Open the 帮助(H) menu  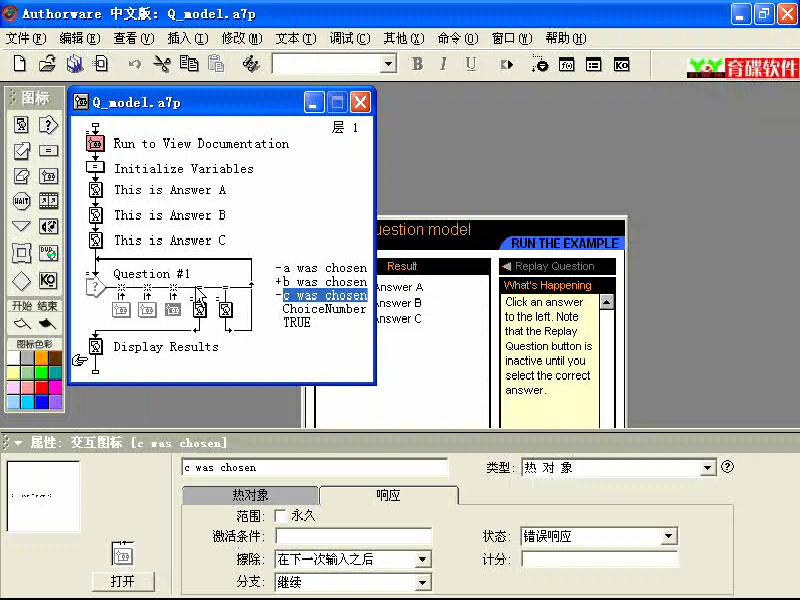pos(566,38)
